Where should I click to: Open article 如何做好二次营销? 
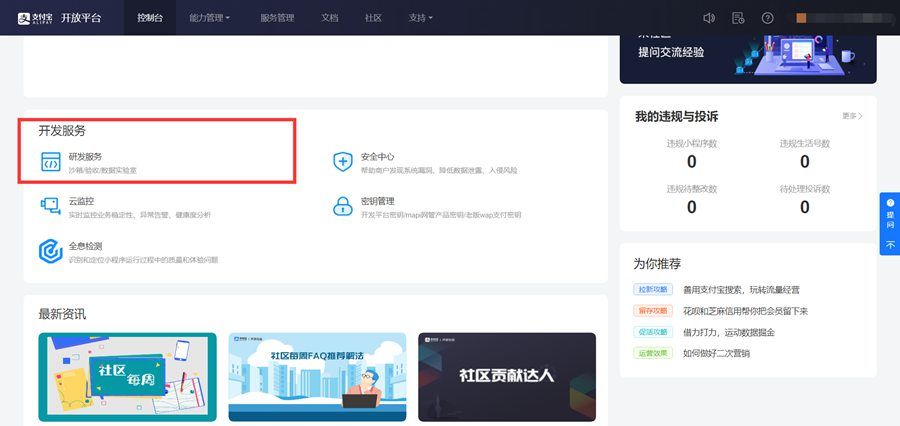pos(716,353)
